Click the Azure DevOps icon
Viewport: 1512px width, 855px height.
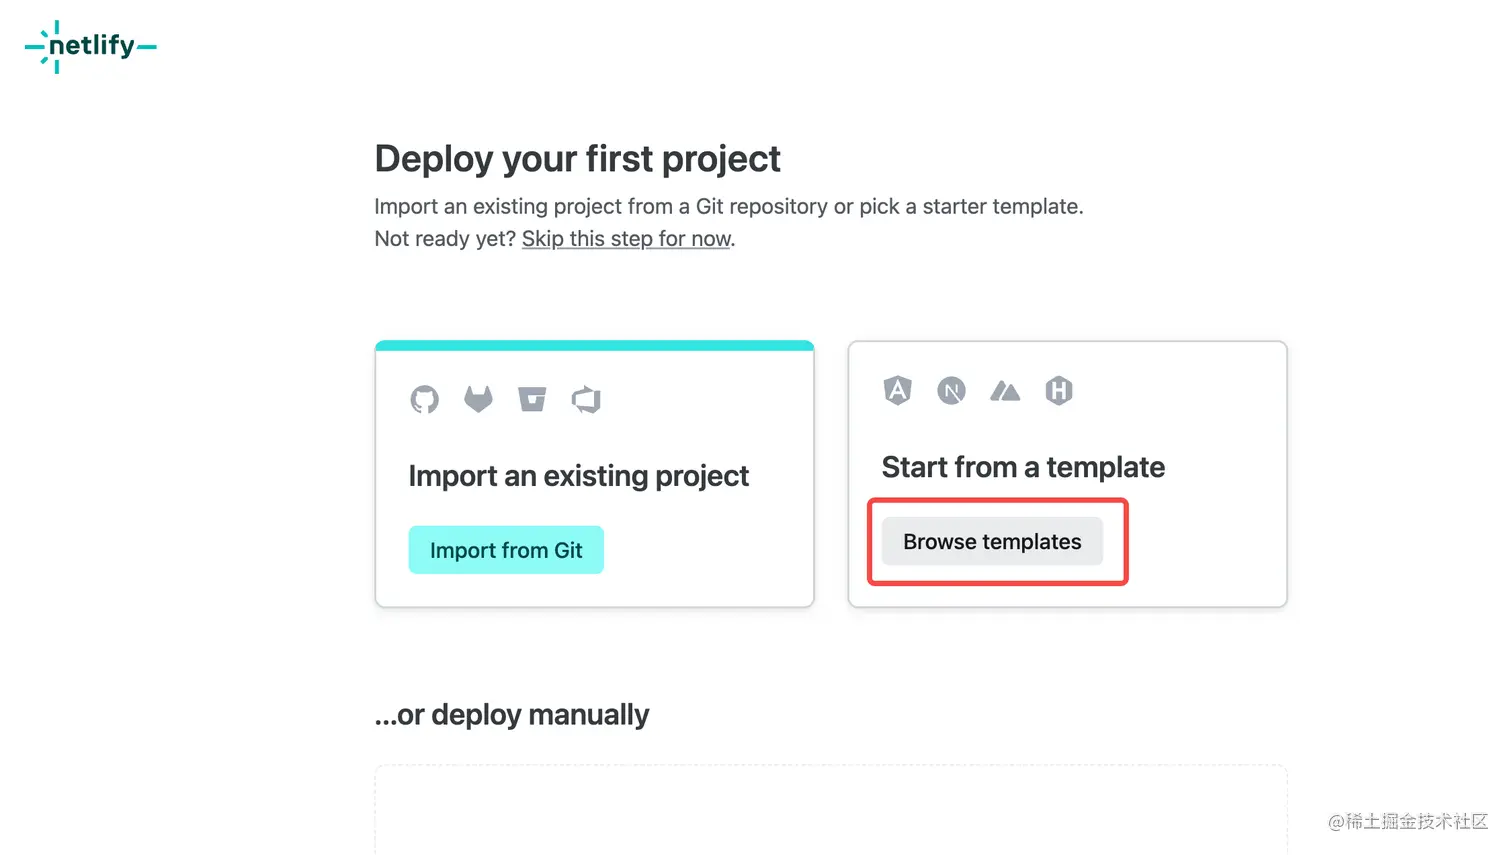pos(586,400)
